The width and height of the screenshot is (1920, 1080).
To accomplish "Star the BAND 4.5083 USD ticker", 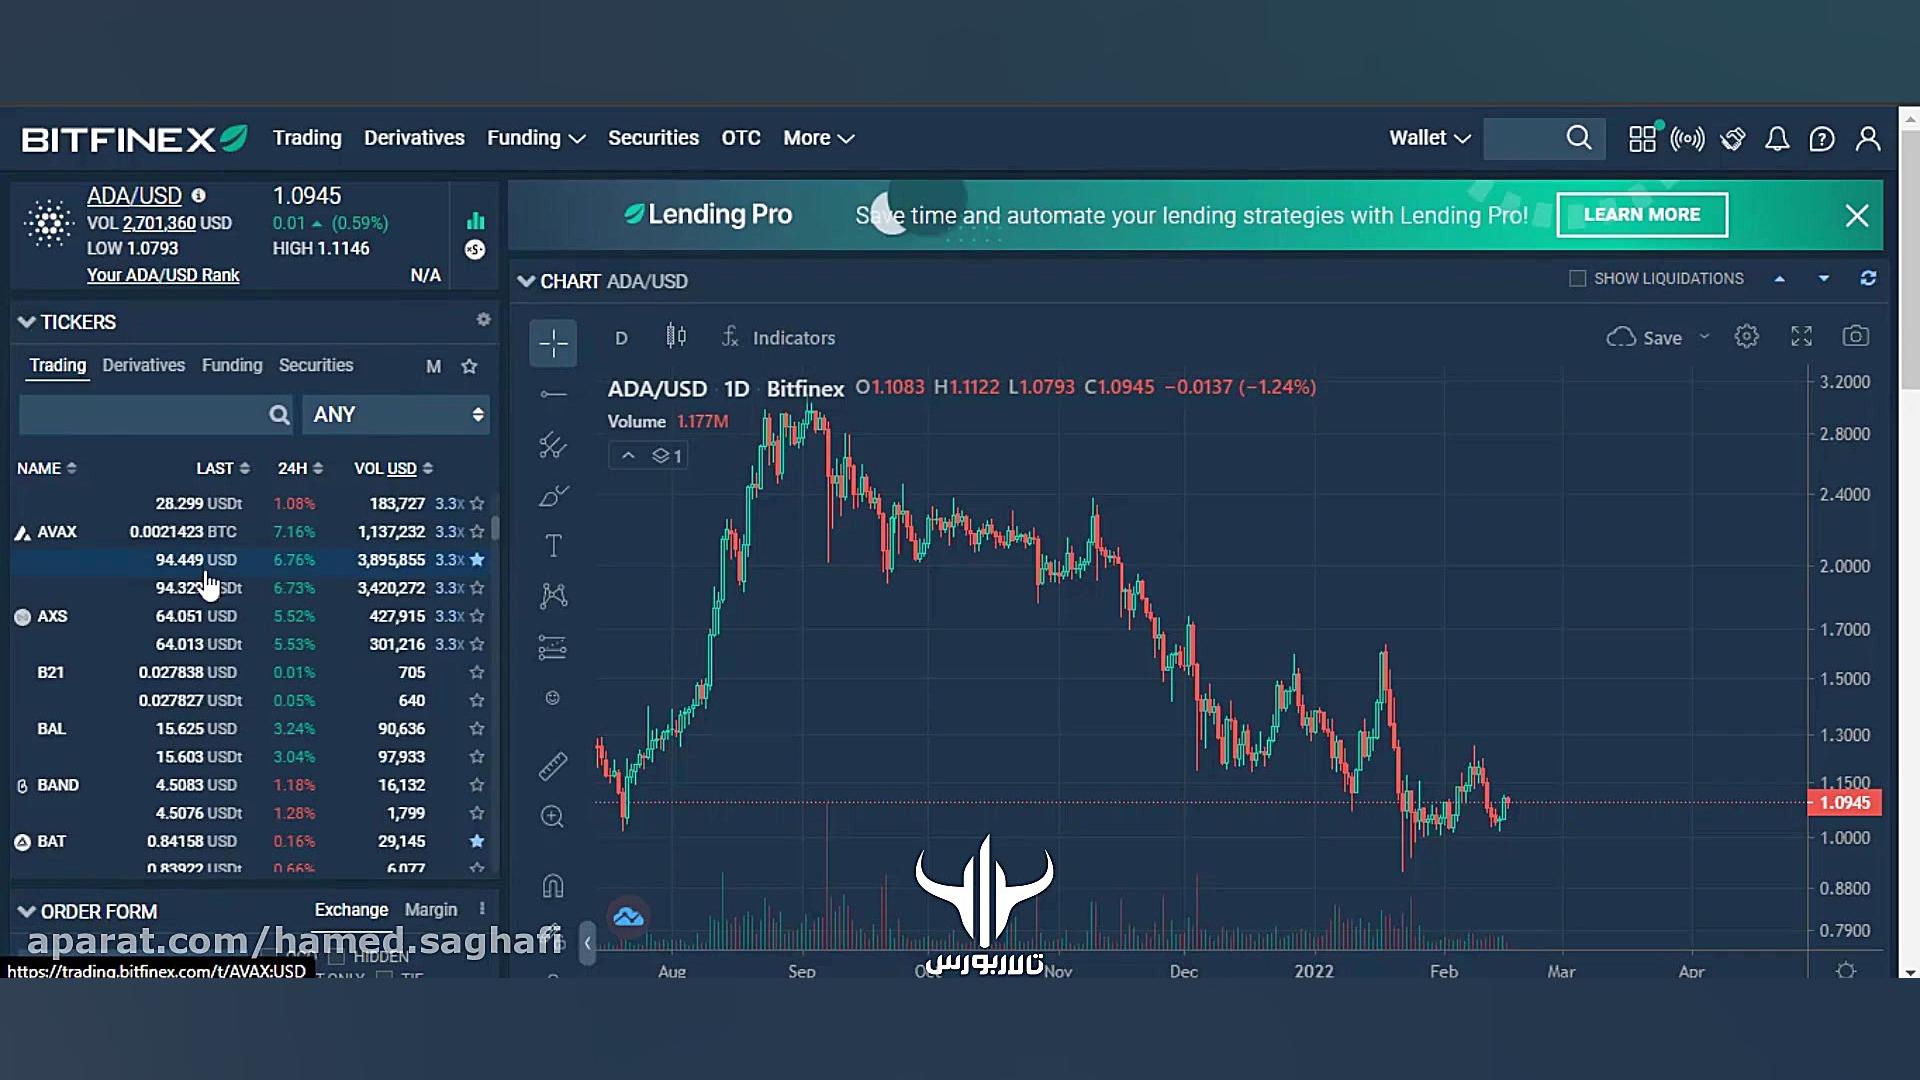I will coord(477,785).
